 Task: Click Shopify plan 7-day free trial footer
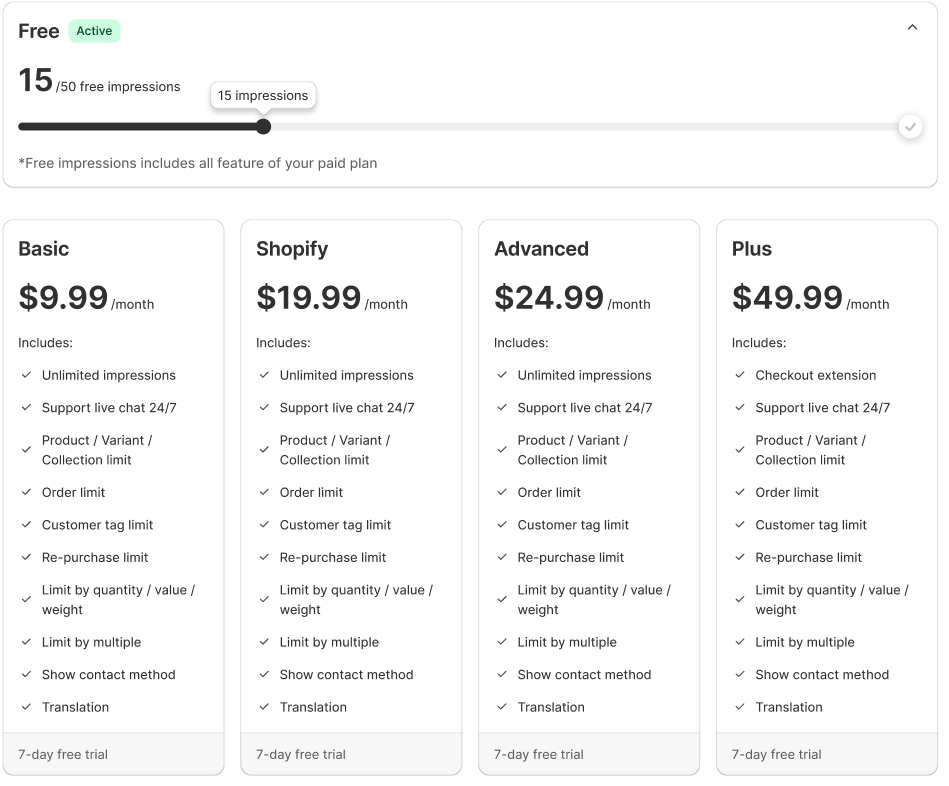point(351,754)
